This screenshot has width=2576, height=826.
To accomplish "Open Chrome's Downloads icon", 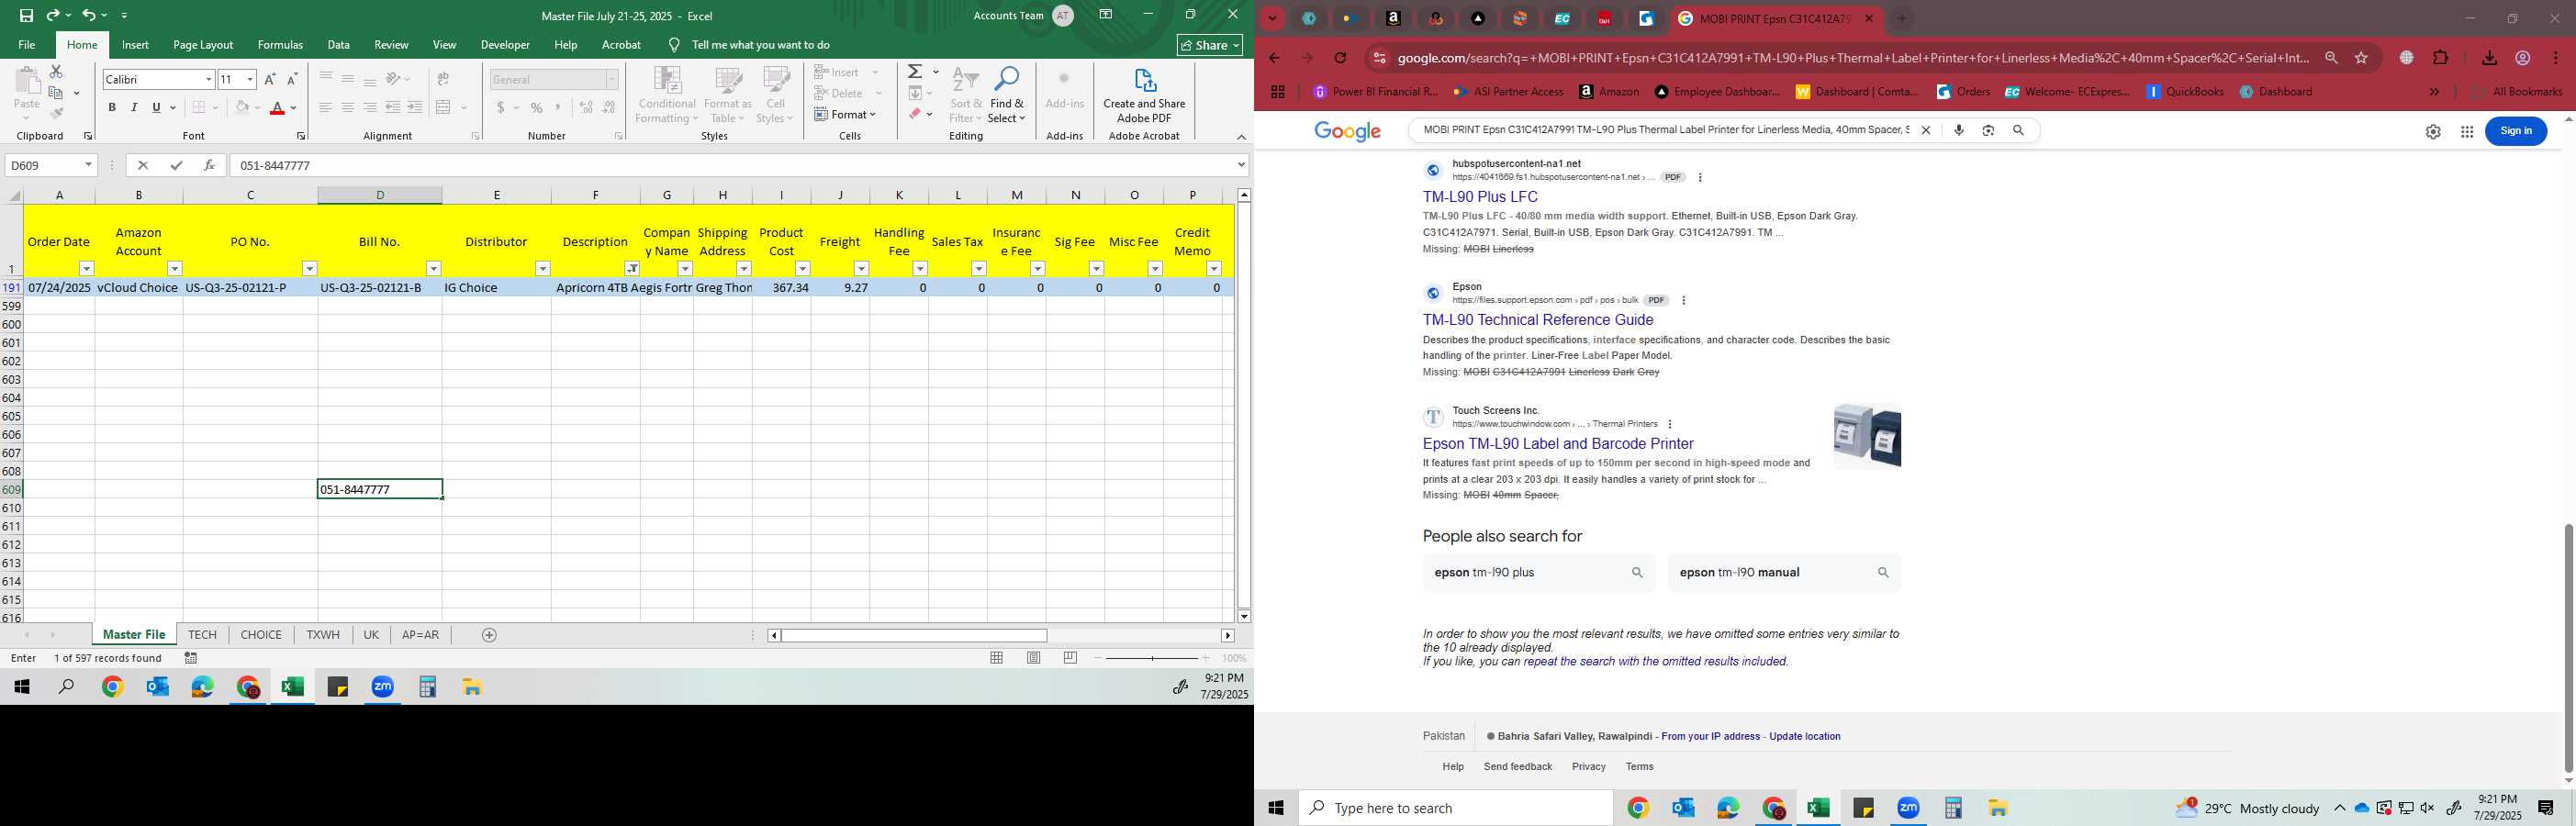I will (2489, 58).
